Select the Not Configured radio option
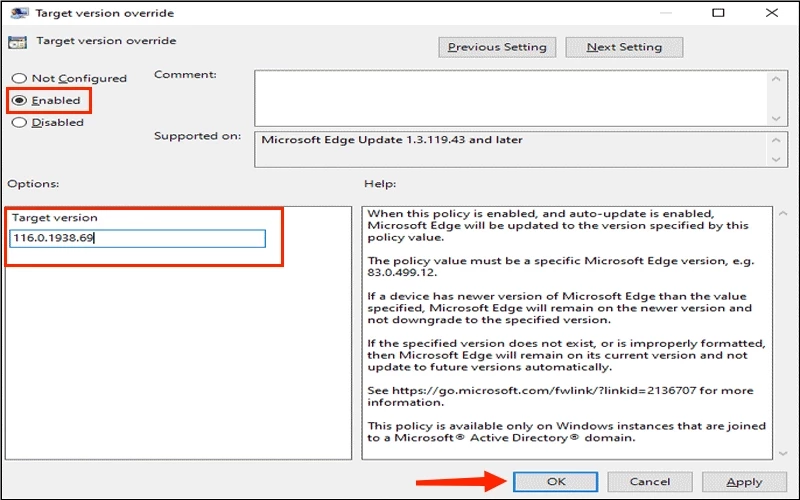The height and width of the screenshot is (500, 800). [x=69, y=79]
